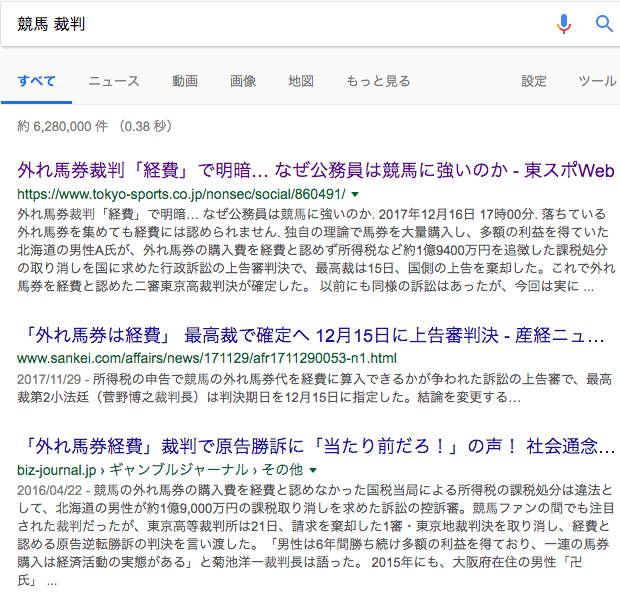Click the microphone voice search icon
The image size is (620, 594).
(x=564, y=24)
